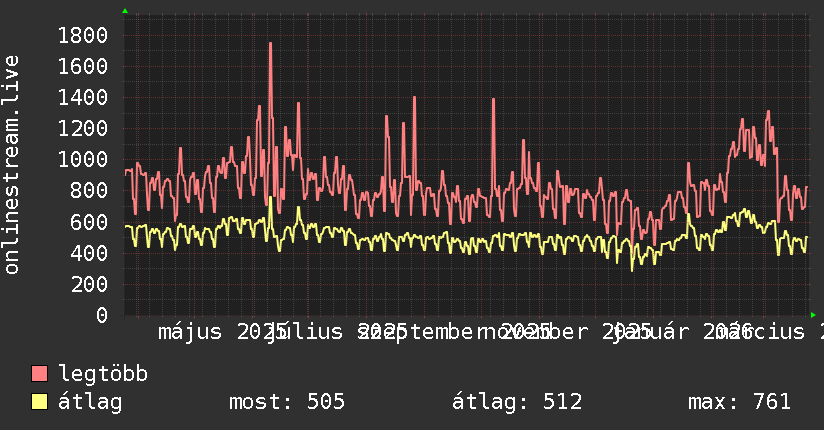Click the 200 y-axis label

tap(89, 284)
